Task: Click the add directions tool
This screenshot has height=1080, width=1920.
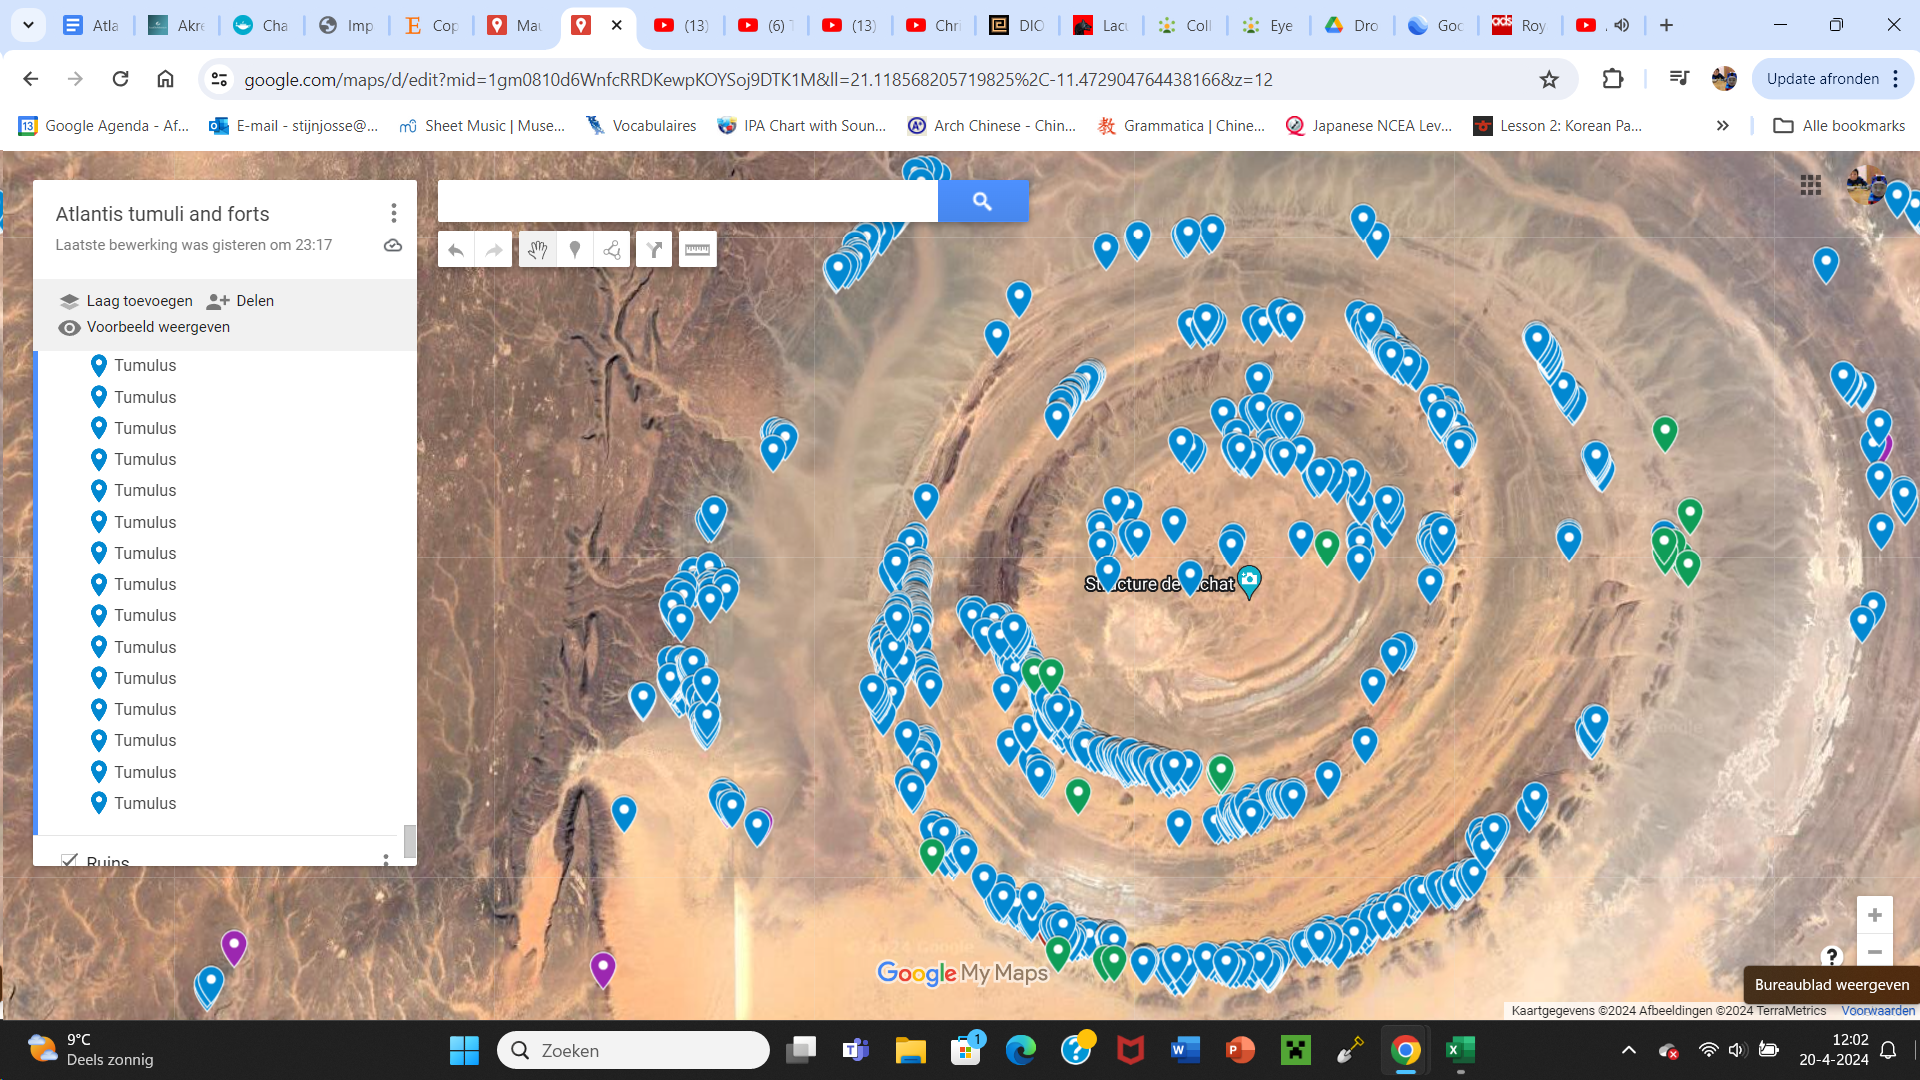Action: [654, 250]
